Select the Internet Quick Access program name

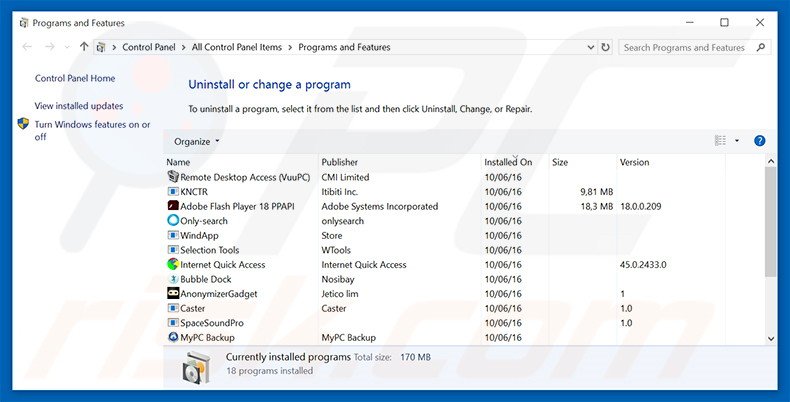tap(222, 265)
